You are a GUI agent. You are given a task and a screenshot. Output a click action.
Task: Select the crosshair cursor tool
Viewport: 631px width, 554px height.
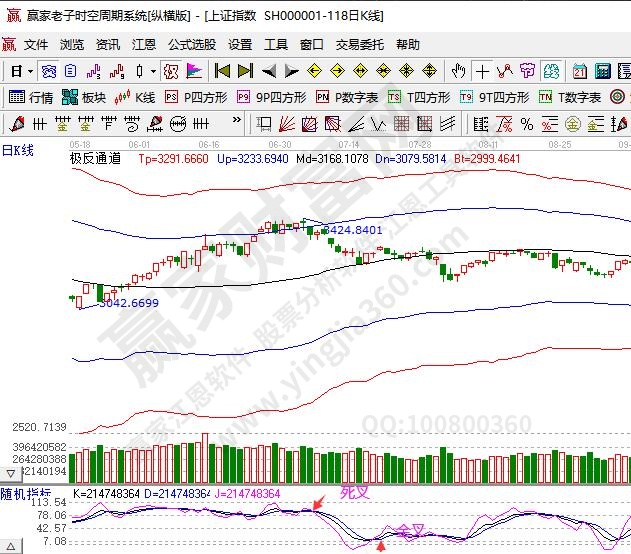(x=483, y=71)
